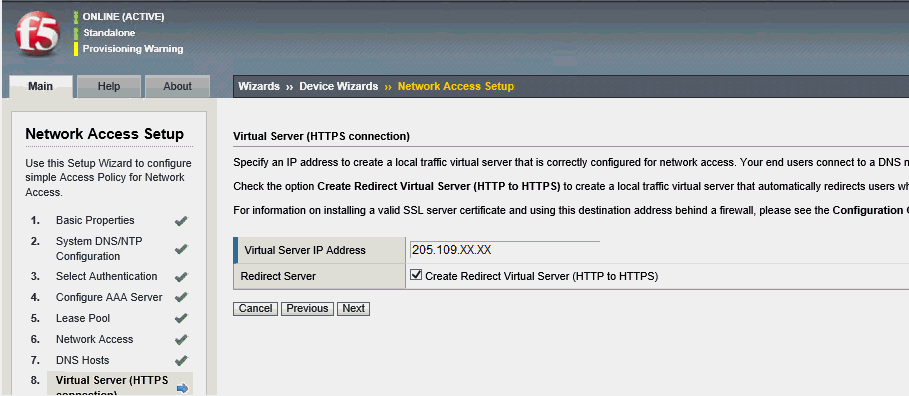Switch to the Help tab

[x=109, y=86]
